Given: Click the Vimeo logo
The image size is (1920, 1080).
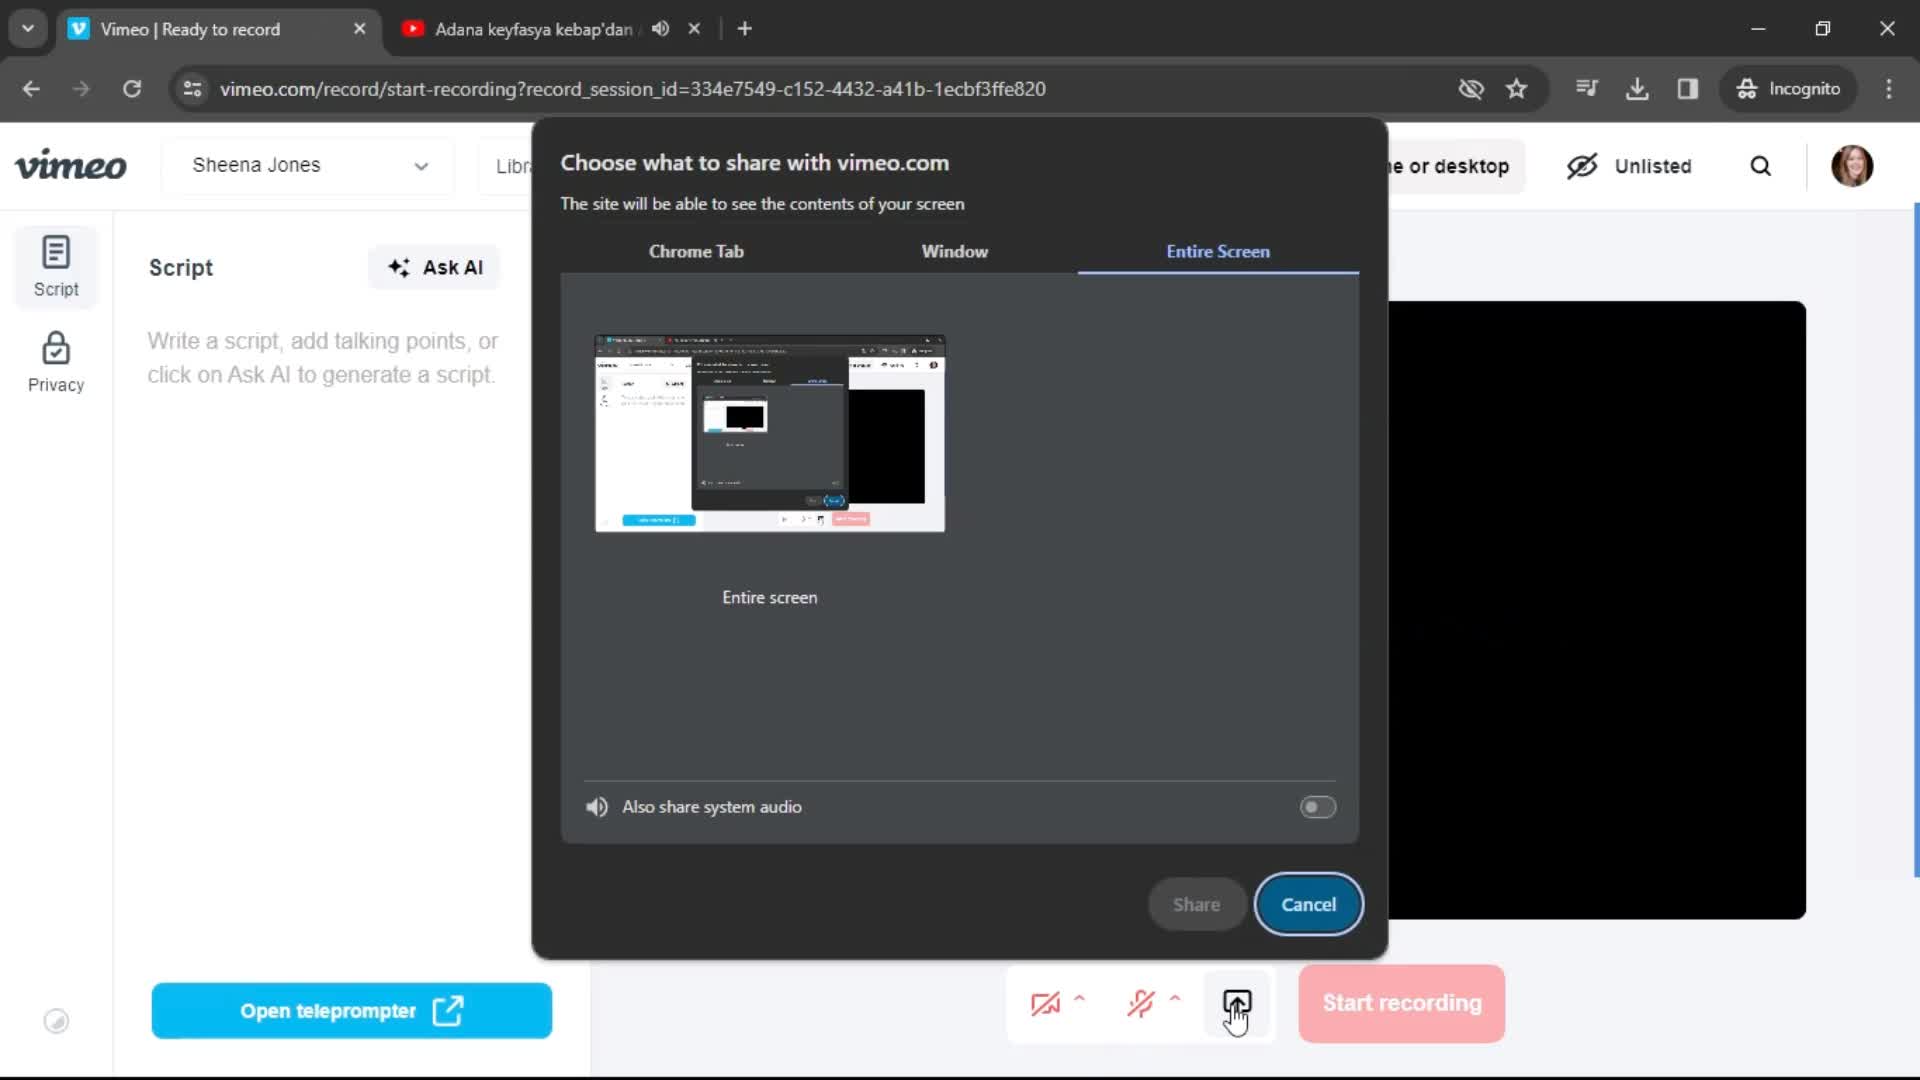Looking at the screenshot, I should [x=70, y=165].
